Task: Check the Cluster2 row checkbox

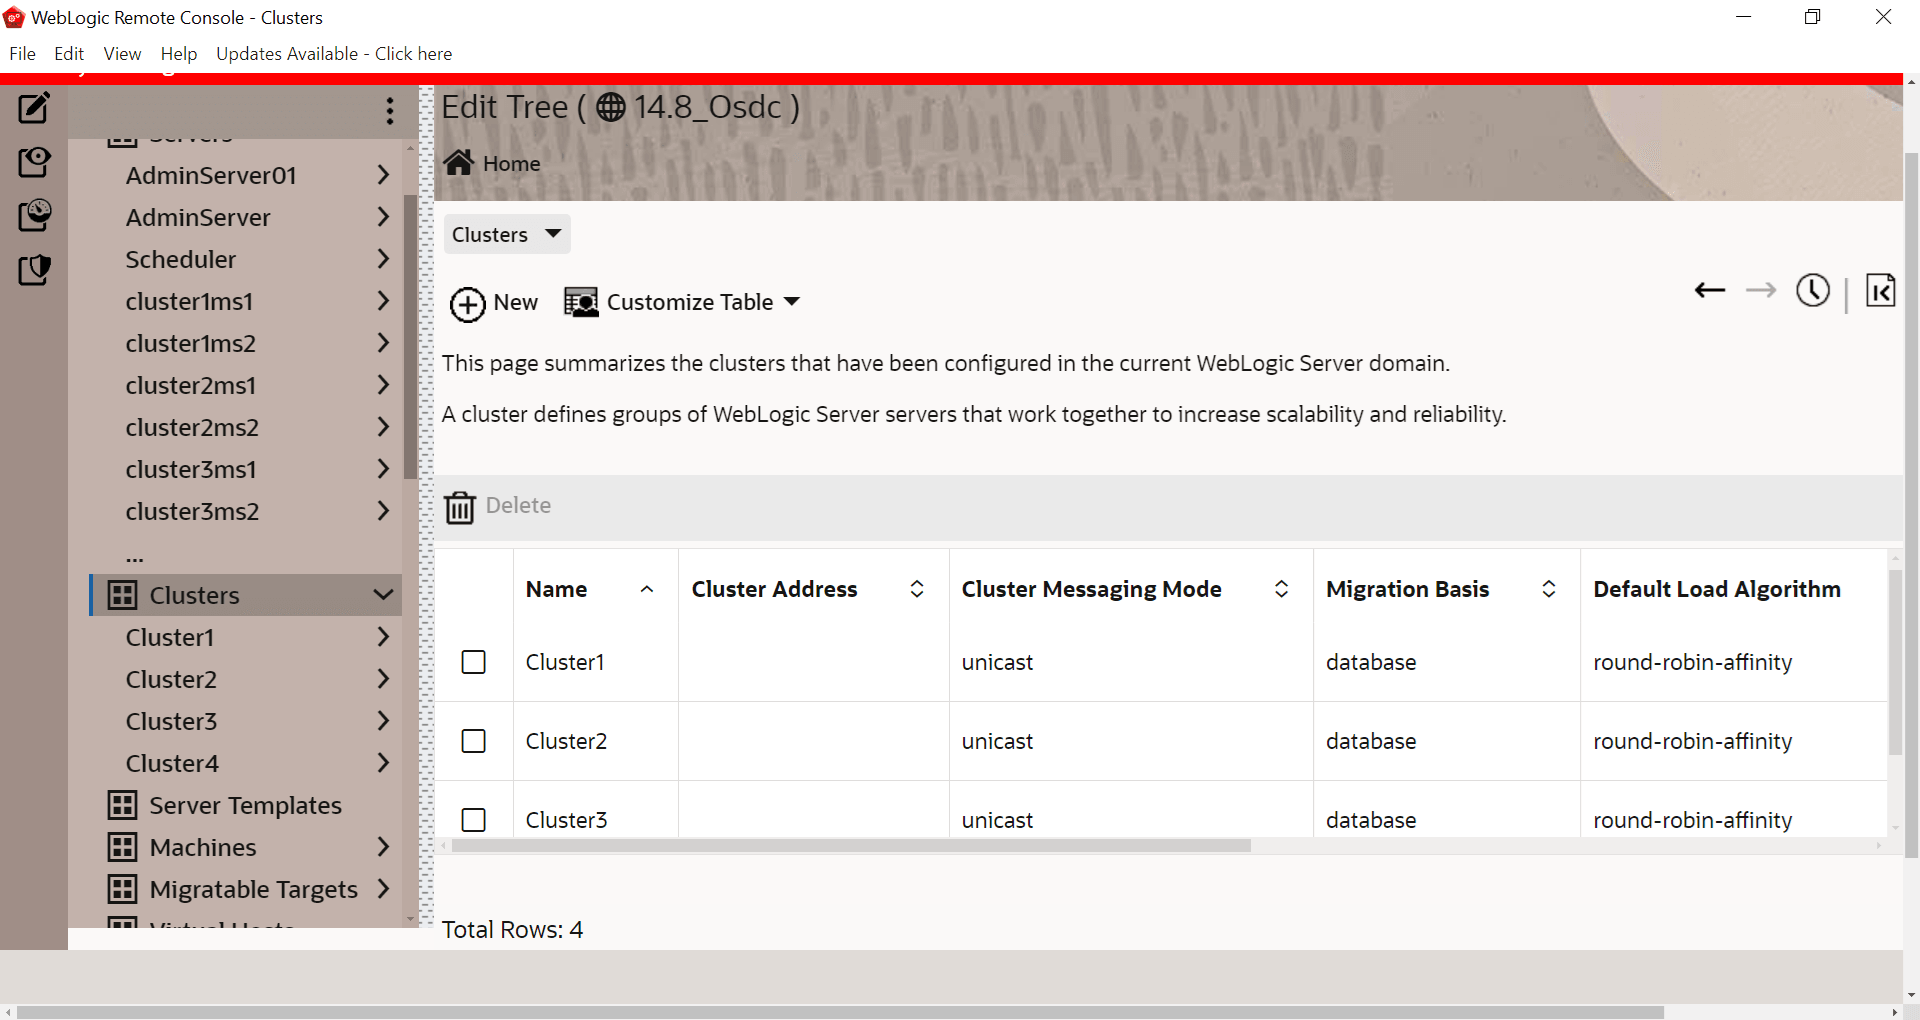Action: [x=474, y=741]
